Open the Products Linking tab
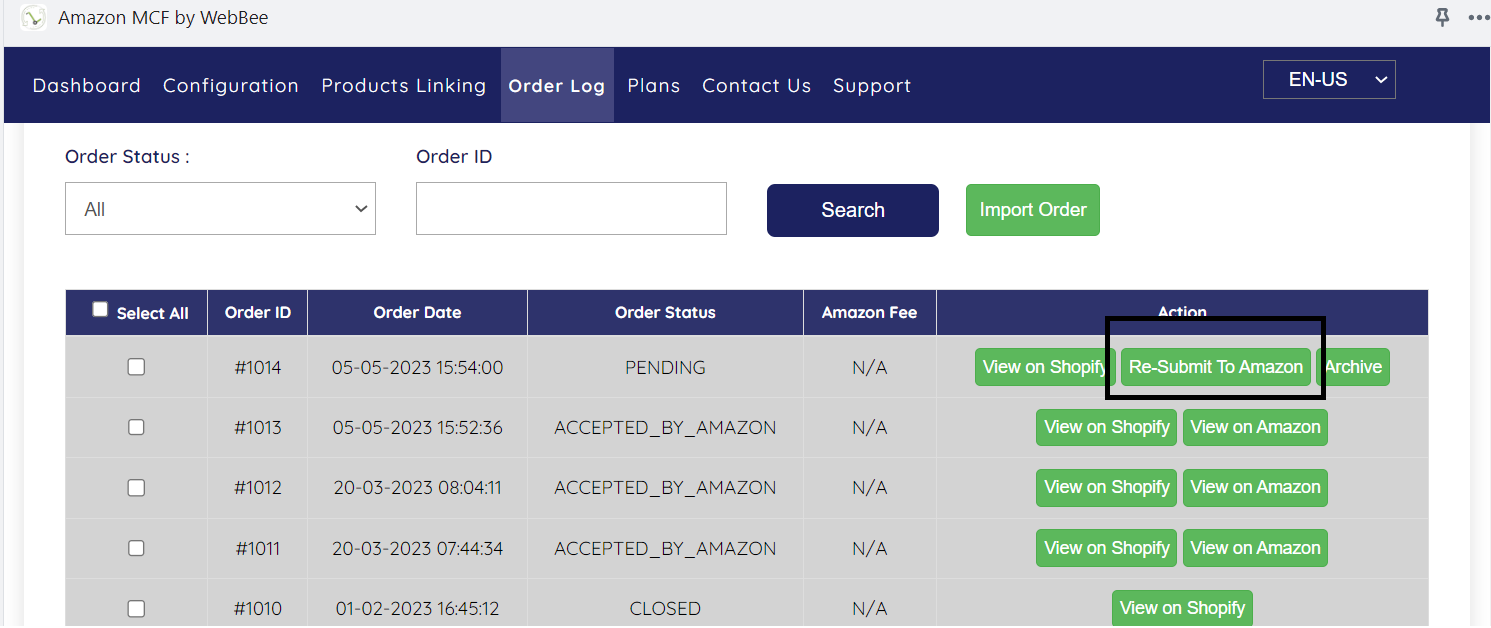Screen dimensions: 1491x628 pyautogui.click(x=404, y=86)
